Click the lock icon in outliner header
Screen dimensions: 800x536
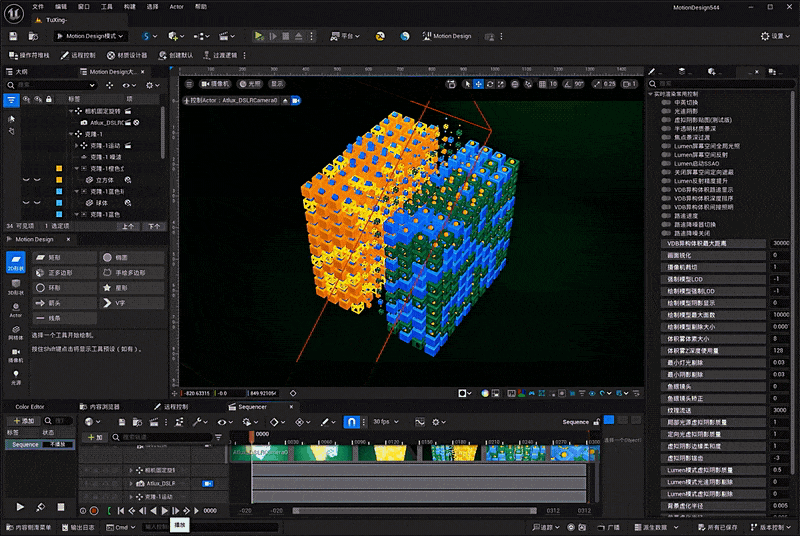(x=49, y=99)
